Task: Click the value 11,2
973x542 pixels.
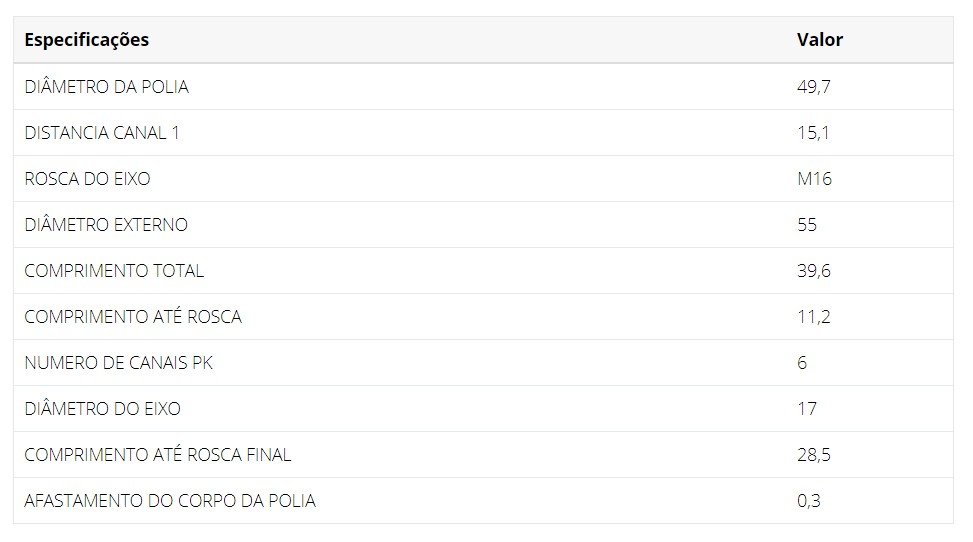Action: 814,317
